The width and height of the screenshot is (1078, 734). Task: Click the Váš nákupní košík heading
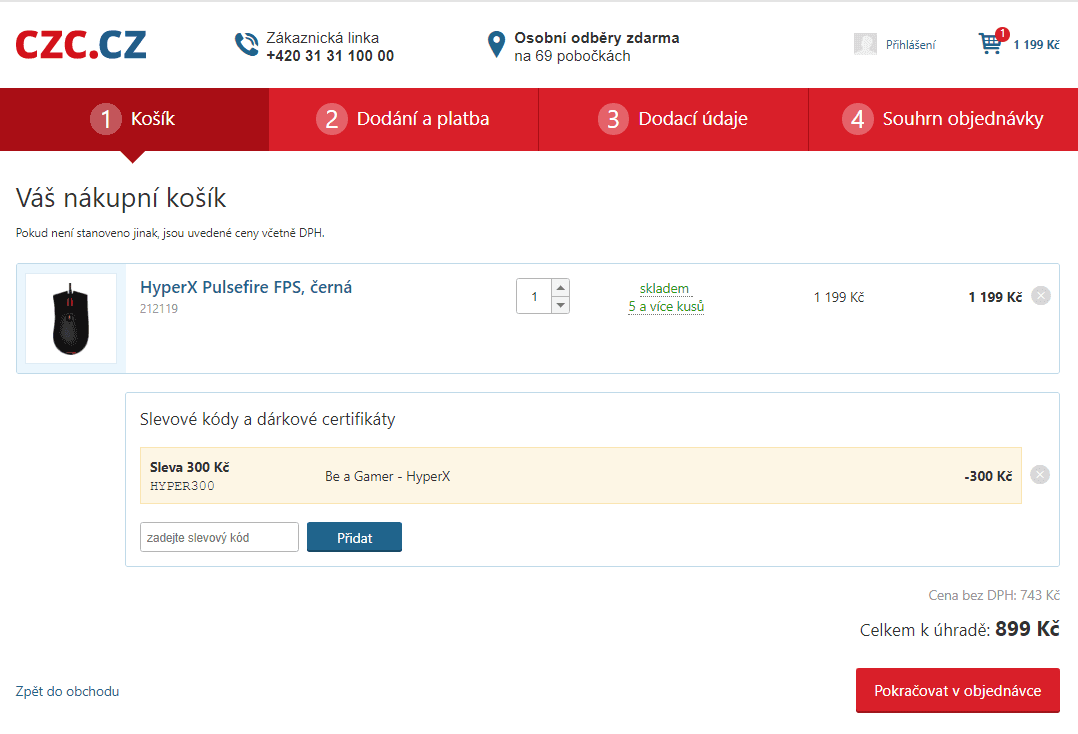121,198
